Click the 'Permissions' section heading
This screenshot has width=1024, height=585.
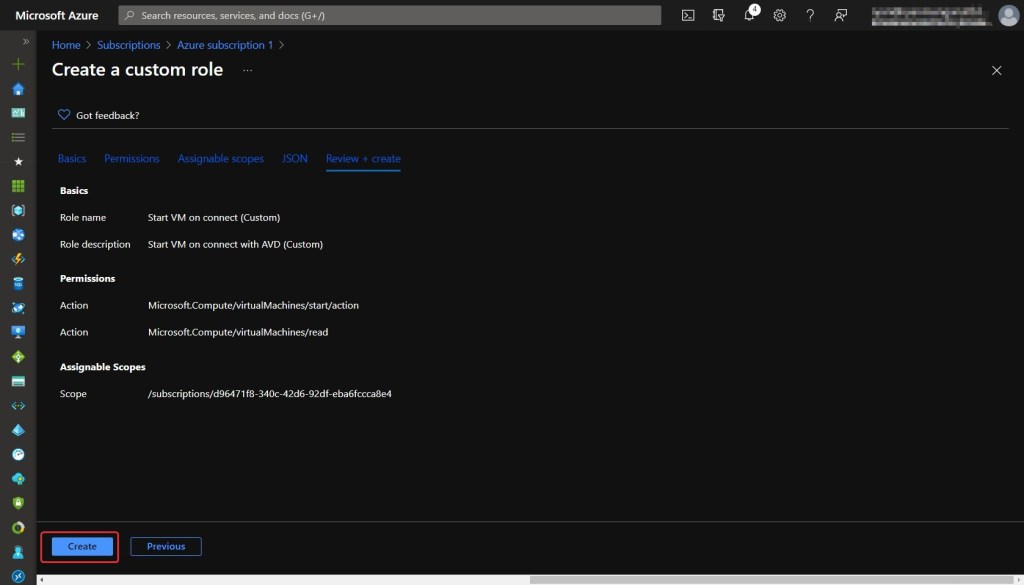tap(88, 279)
